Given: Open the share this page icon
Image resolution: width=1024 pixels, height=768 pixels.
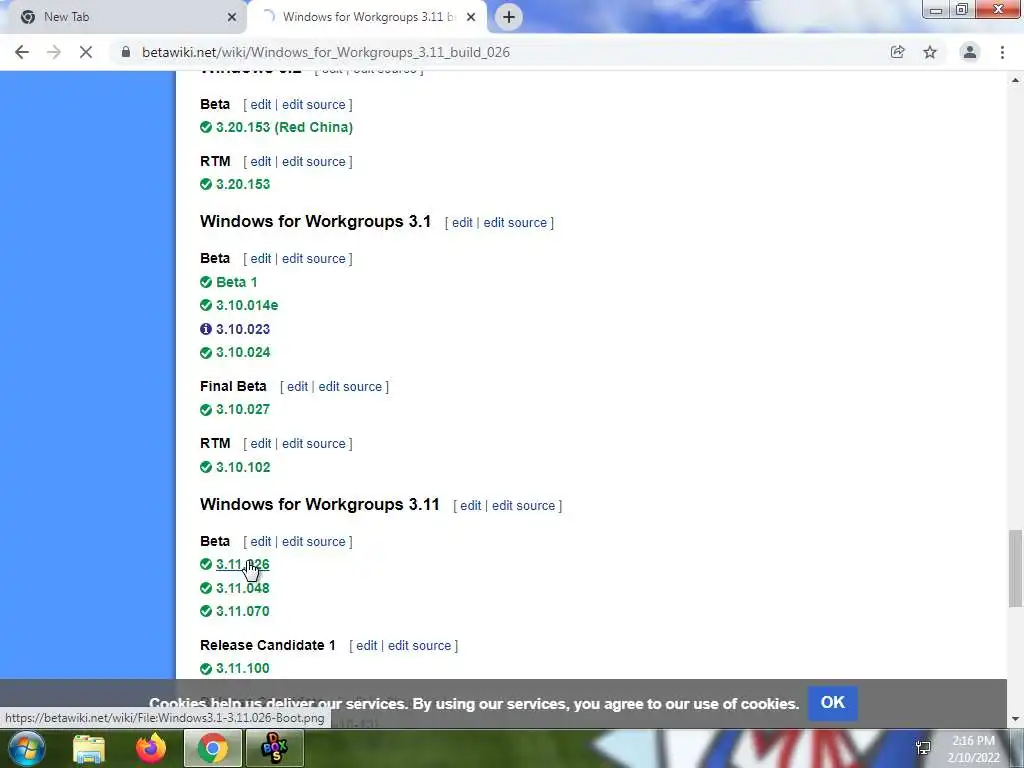Looking at the screenshot, I should tap(897, 52).
